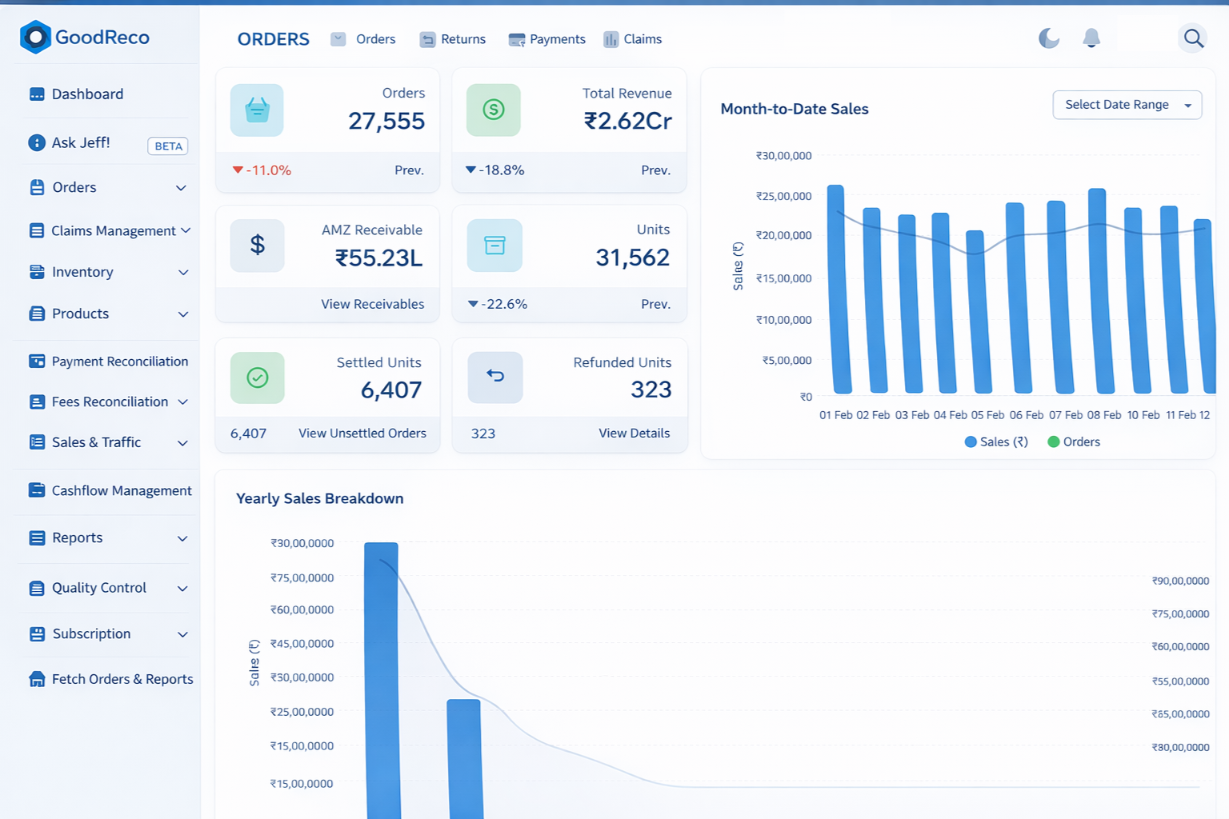Viewport: 1229px width, 819px height.
Task: Toggle Orders series in chart legend
Action: pyautogui.click(x=1073, y=442)
